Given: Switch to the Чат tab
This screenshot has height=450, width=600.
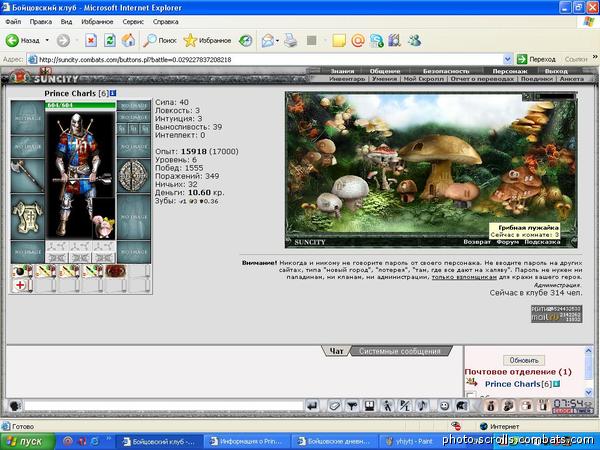Looking at the screenshot, I should pyautogui.click(x=336, y=351).
